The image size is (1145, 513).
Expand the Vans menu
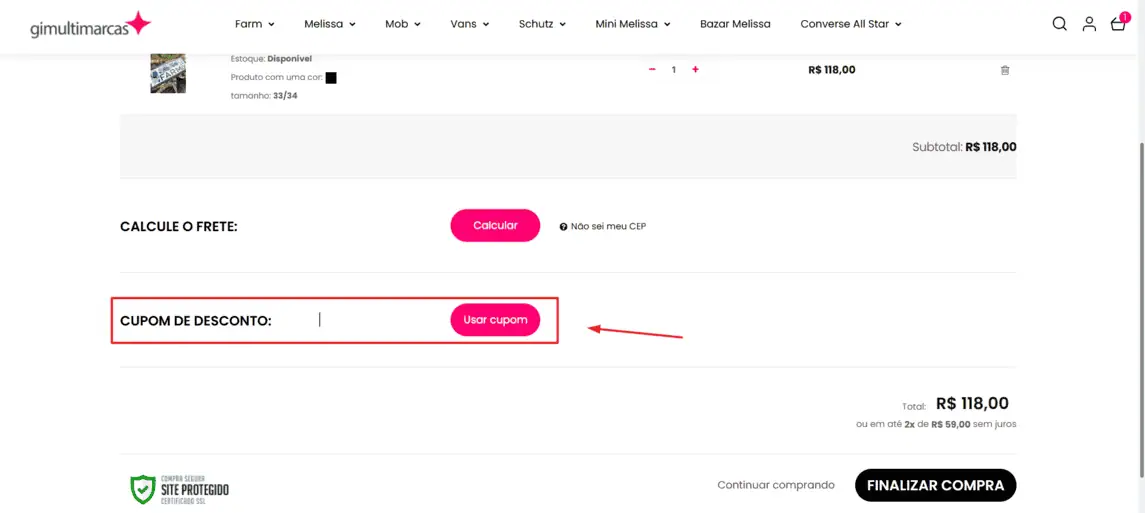470,23
